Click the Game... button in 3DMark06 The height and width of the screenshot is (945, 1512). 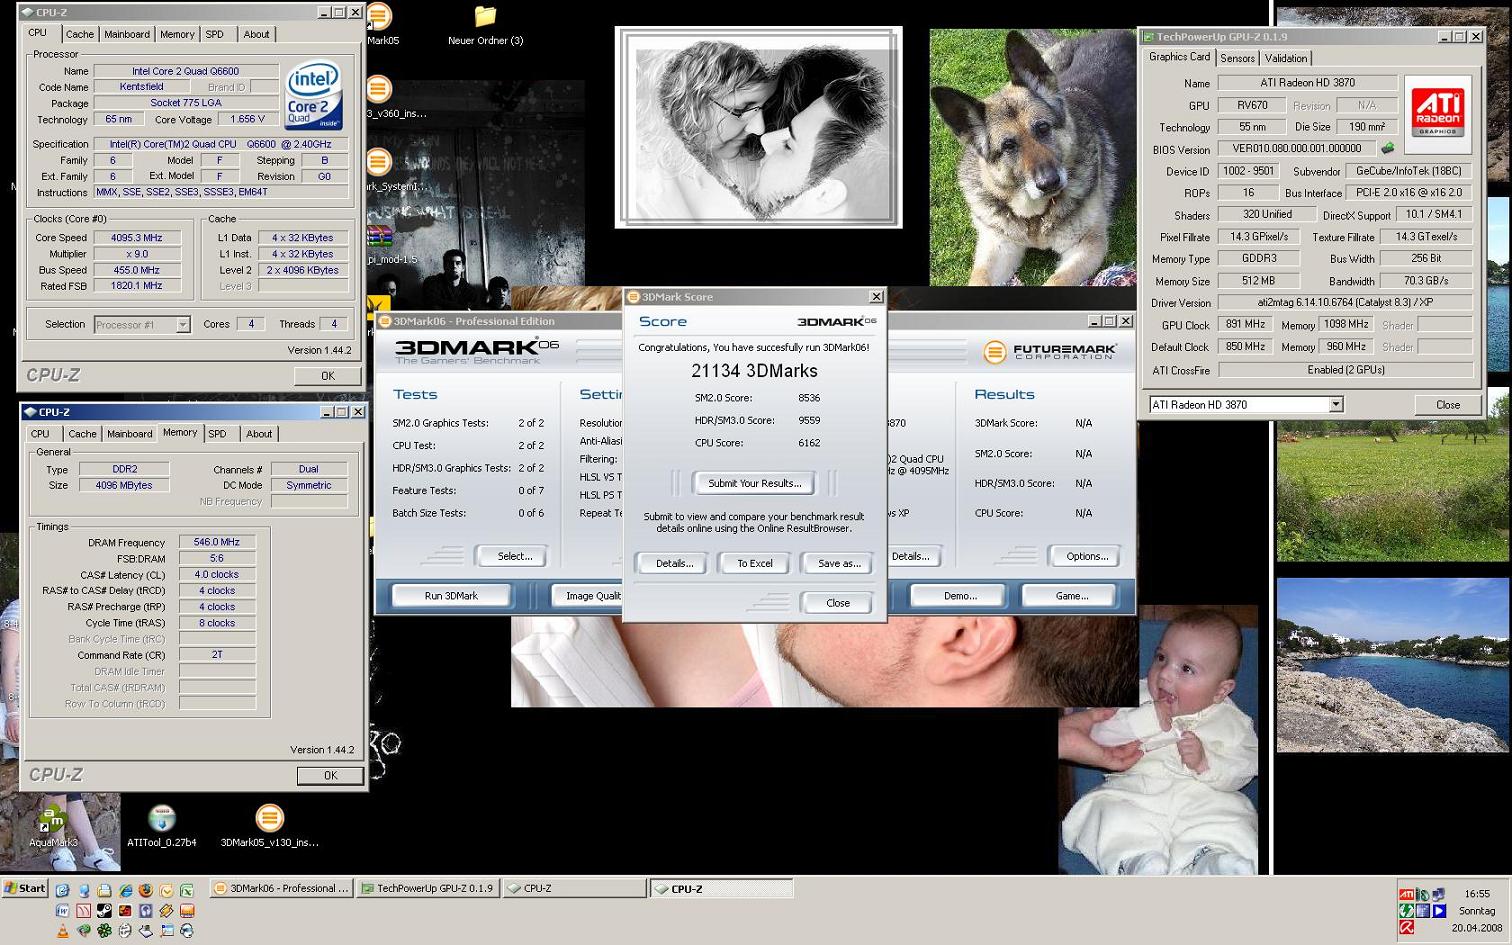(1071, 595)
